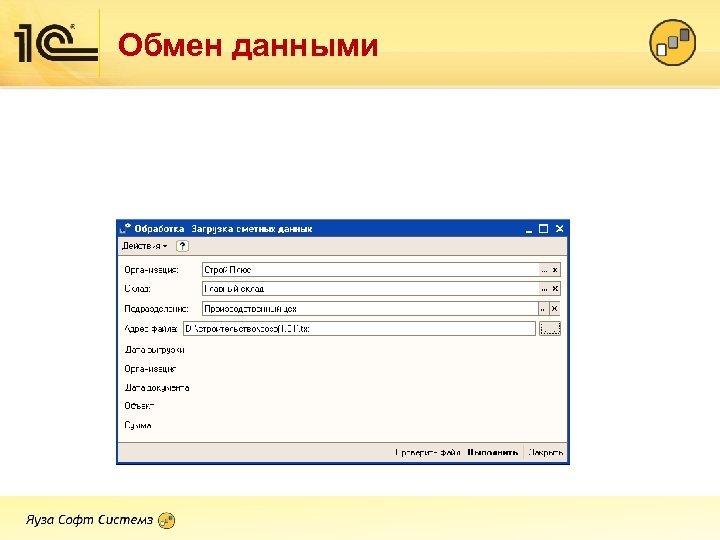Image resolution: width=720 pixels, height=540 pixels.
Task: Click into the Склад input field
Action: tap(370, 289)
